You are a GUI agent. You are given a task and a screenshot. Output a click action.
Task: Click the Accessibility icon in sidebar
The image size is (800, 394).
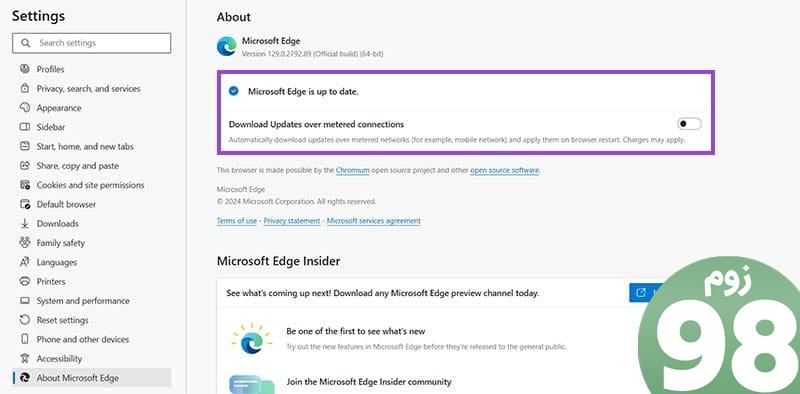[x=24, y=359]
